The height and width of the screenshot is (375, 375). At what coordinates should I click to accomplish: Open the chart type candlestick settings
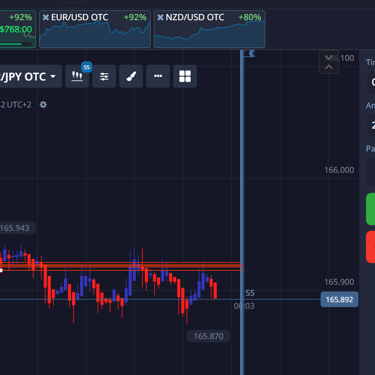point(77,76)
